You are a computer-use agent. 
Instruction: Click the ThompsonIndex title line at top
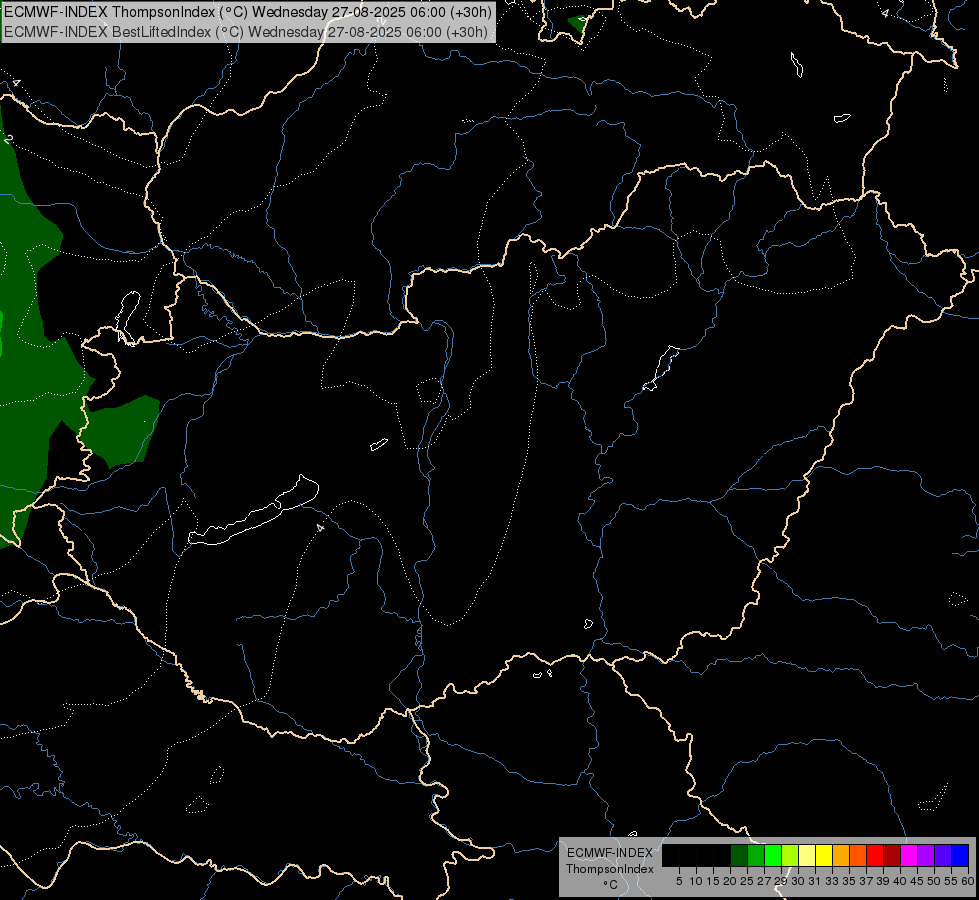(x=248, y=12)
